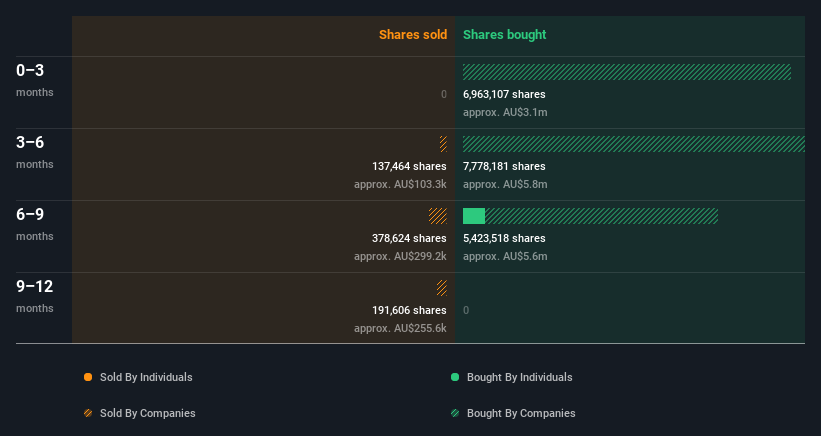Viewport: 821px width, 436px height.
Task: Click 'approx. AU$3.1m' value
Action: (x=505, y=113)
